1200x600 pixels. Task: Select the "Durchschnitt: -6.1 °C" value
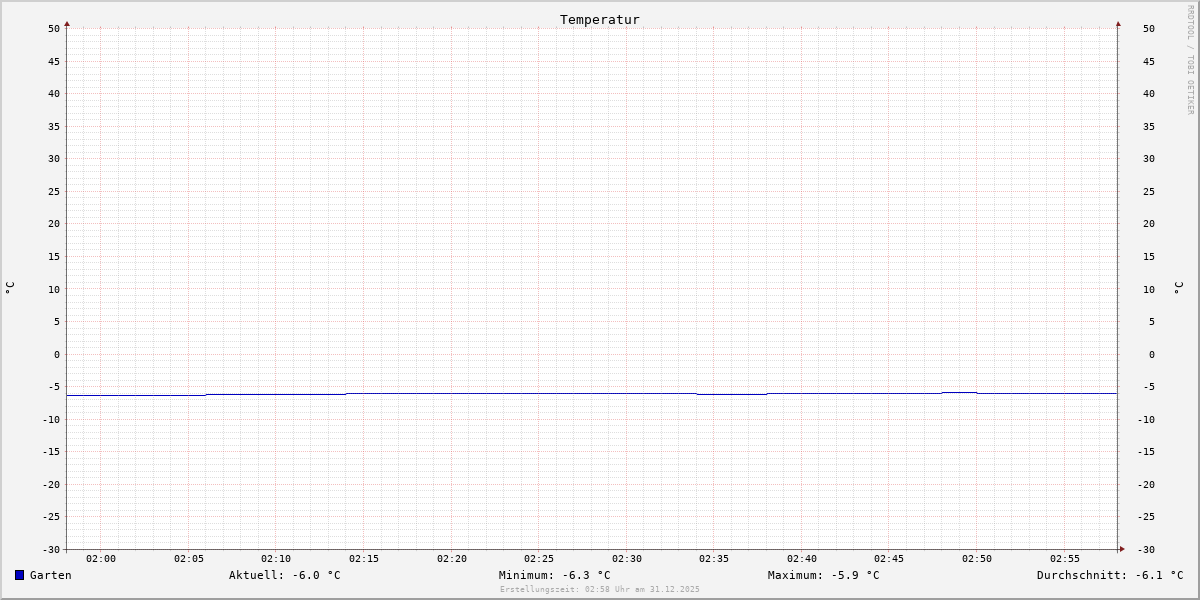1110,575
